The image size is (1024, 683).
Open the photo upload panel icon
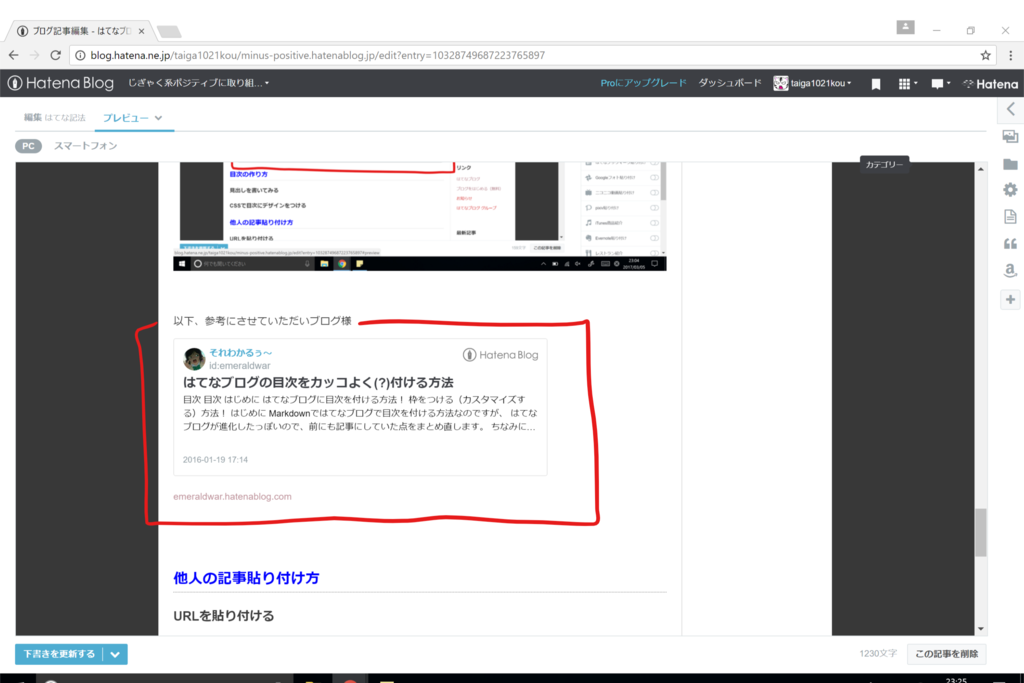tap(1011, 135)
